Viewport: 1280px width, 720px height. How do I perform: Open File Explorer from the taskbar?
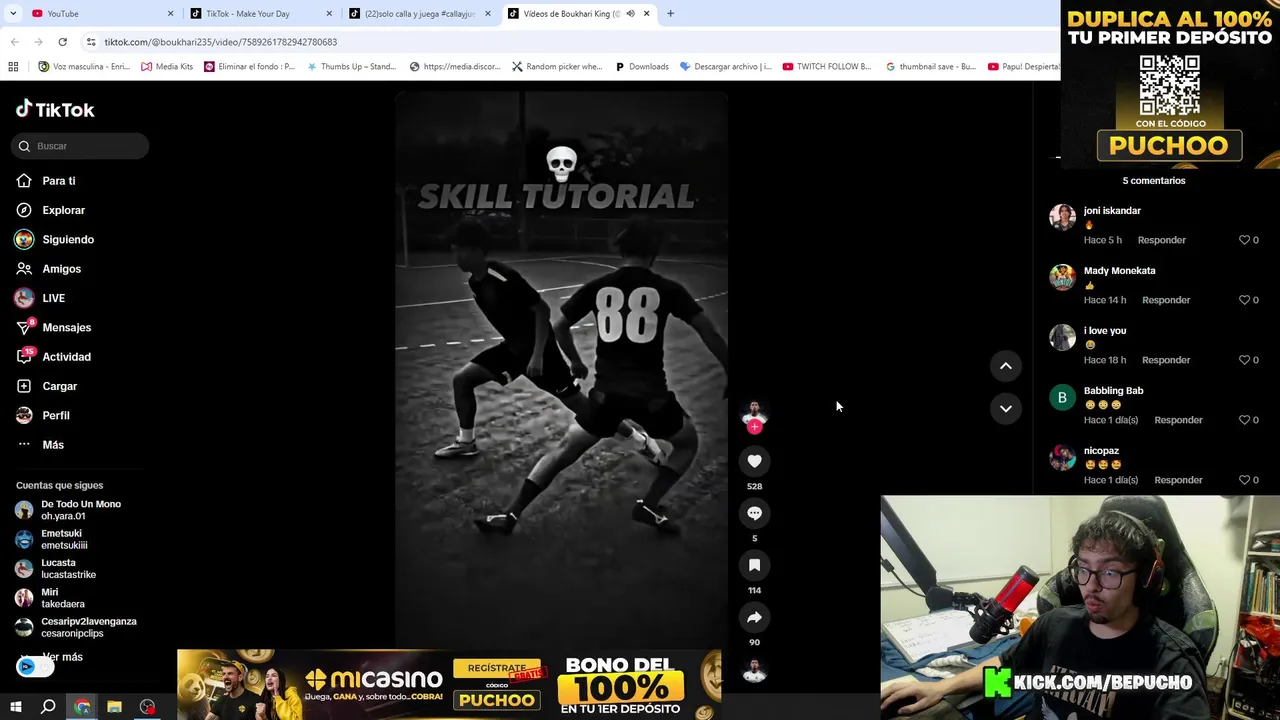click(114, 707)
